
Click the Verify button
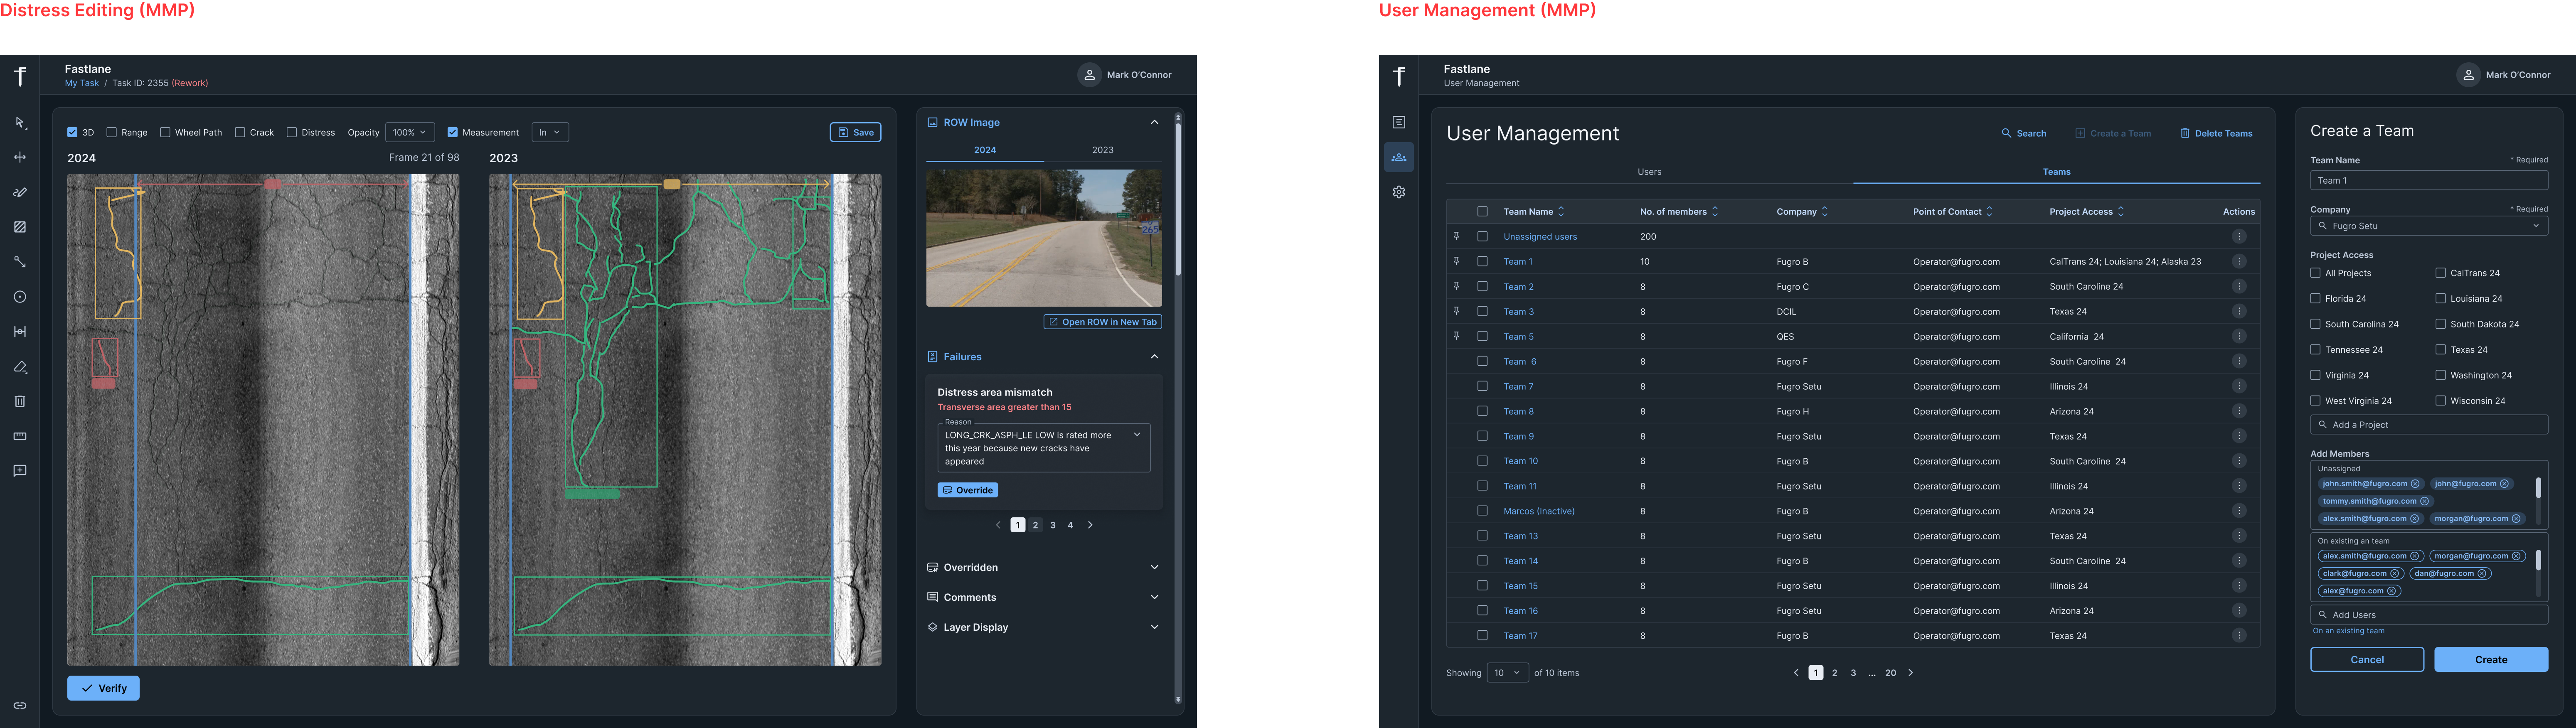point(103,688)
